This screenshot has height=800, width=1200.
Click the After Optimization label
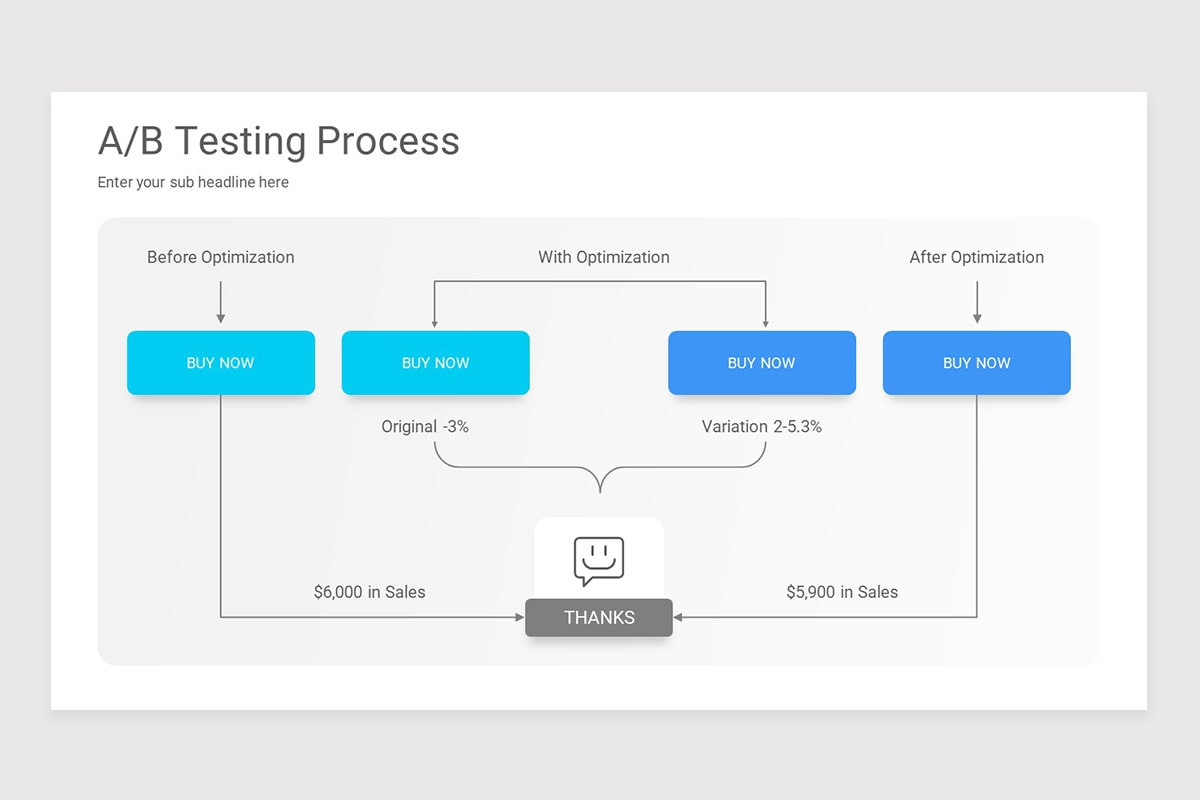[976, 257]
